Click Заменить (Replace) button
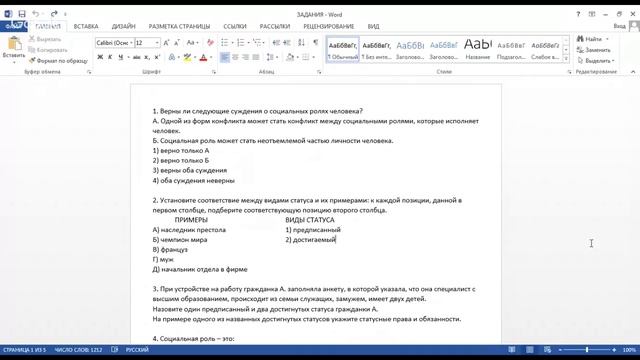640x360 pixels. click(x=594, y=50)
